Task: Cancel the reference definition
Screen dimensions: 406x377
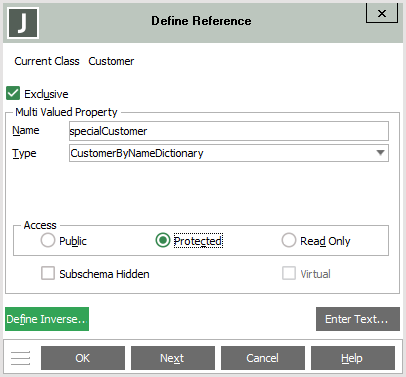Action: 263,358
